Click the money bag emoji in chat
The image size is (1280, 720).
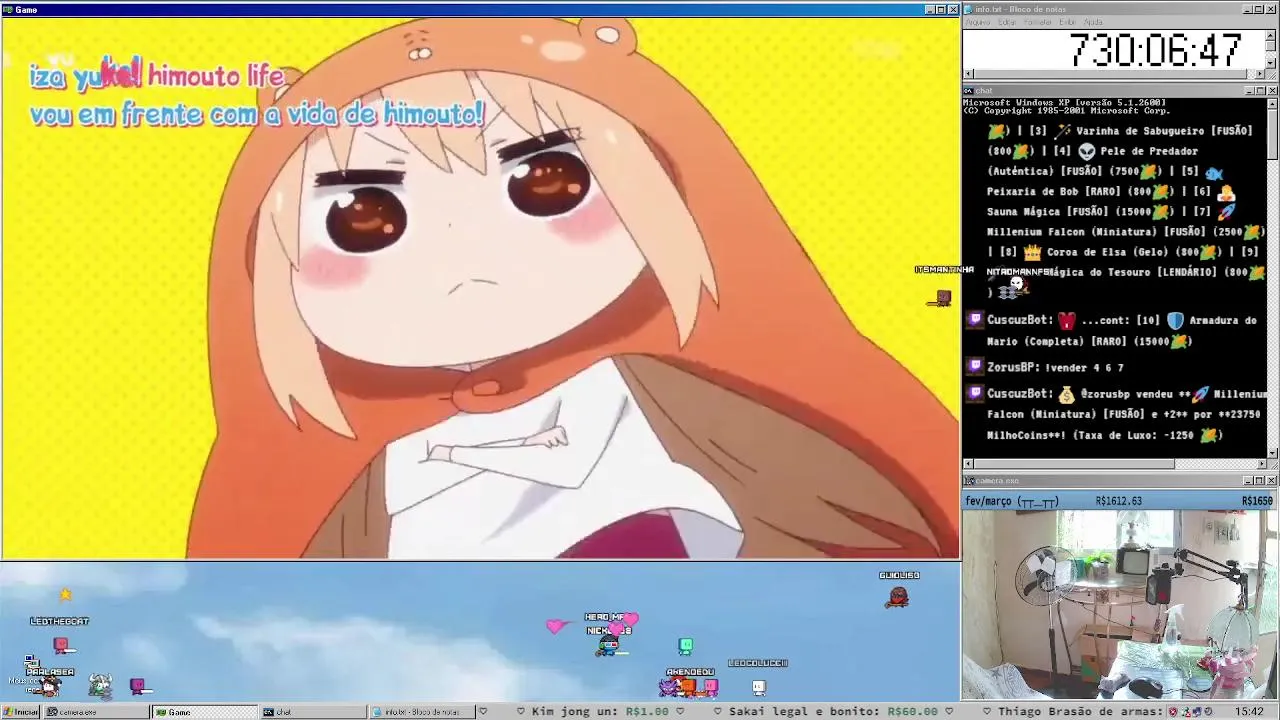tap(1067, 395)
